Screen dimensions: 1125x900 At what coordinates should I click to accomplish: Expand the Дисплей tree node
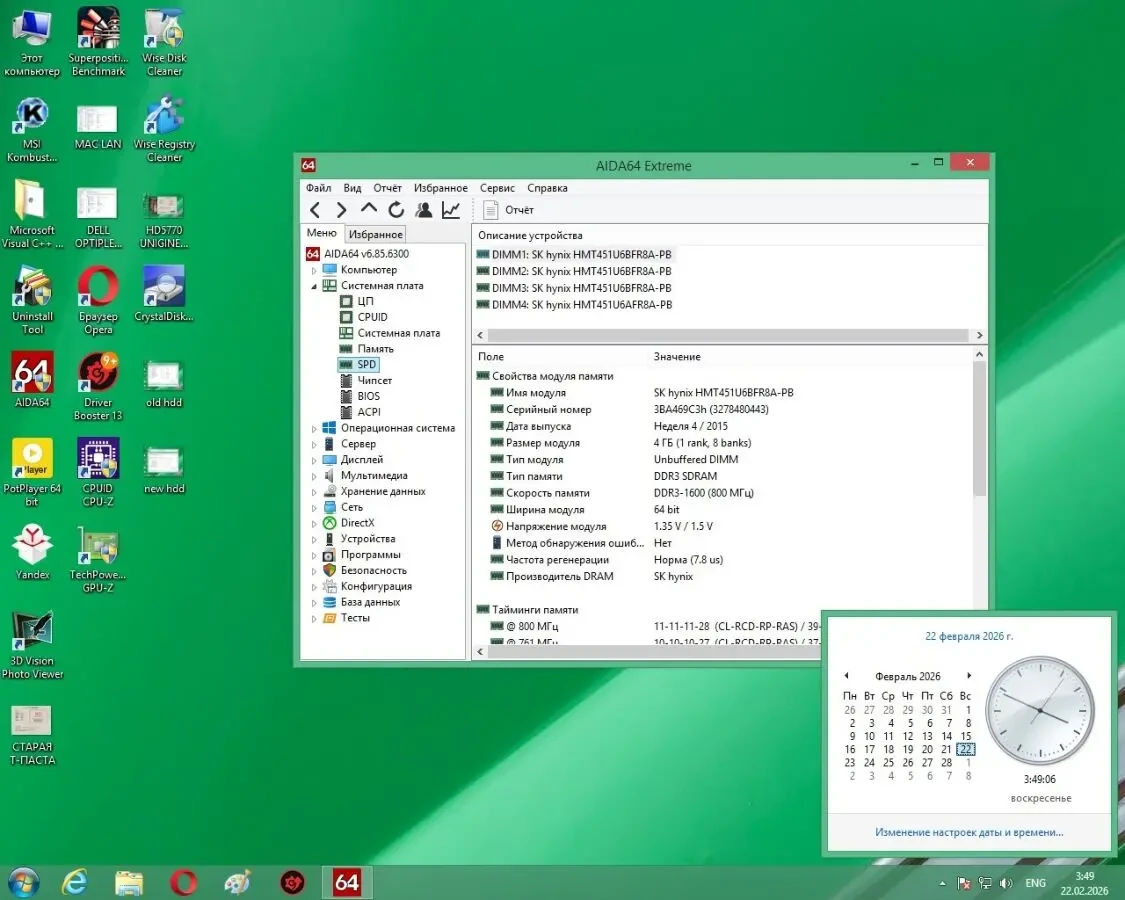tap(314, 460)
